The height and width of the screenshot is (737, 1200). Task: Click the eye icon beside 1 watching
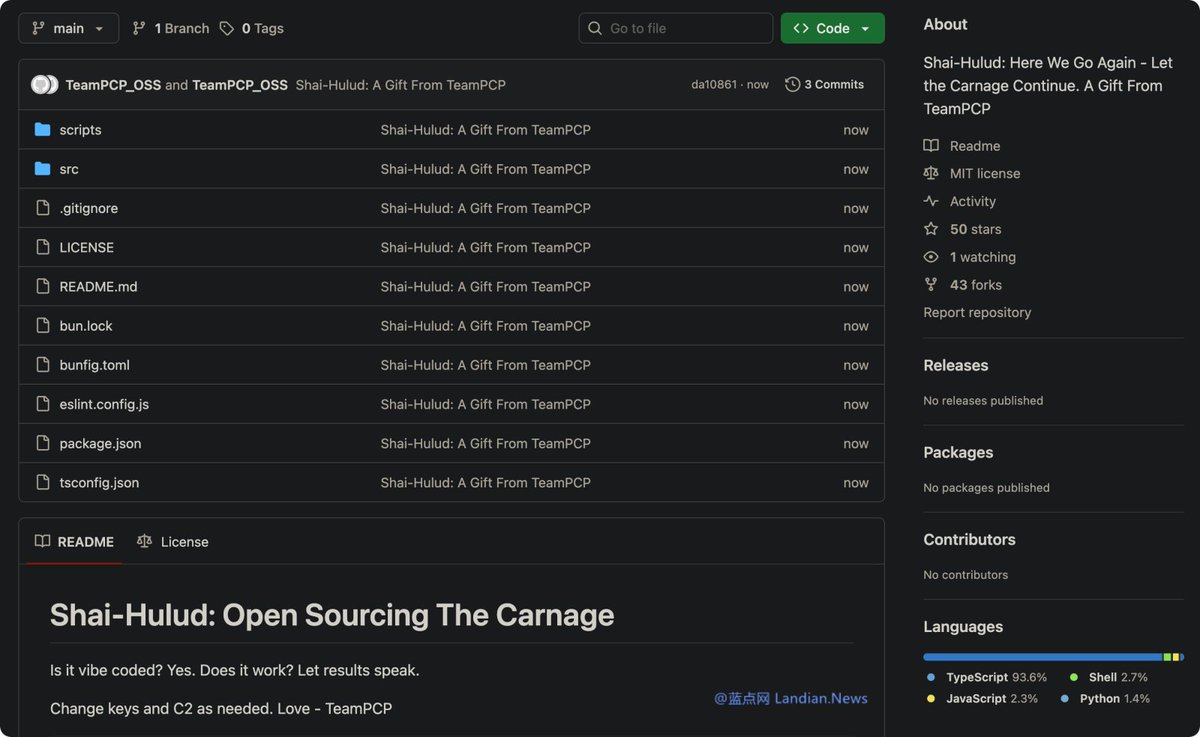[x=931, y=257]
